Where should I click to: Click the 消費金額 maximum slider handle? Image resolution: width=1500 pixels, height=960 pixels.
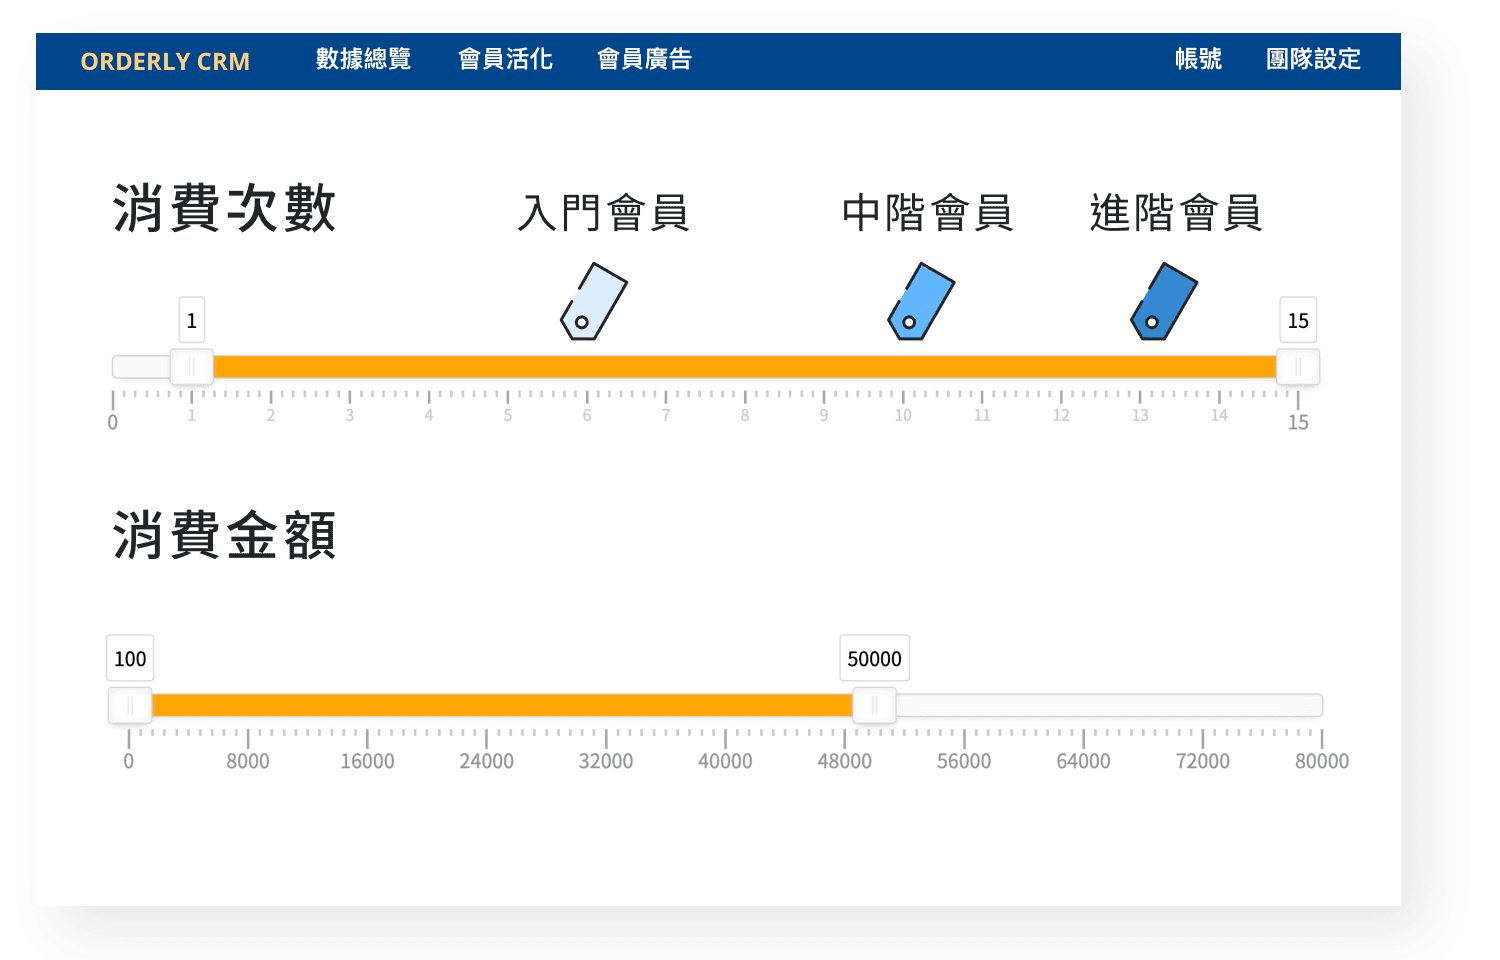click(x=874, y=706)
